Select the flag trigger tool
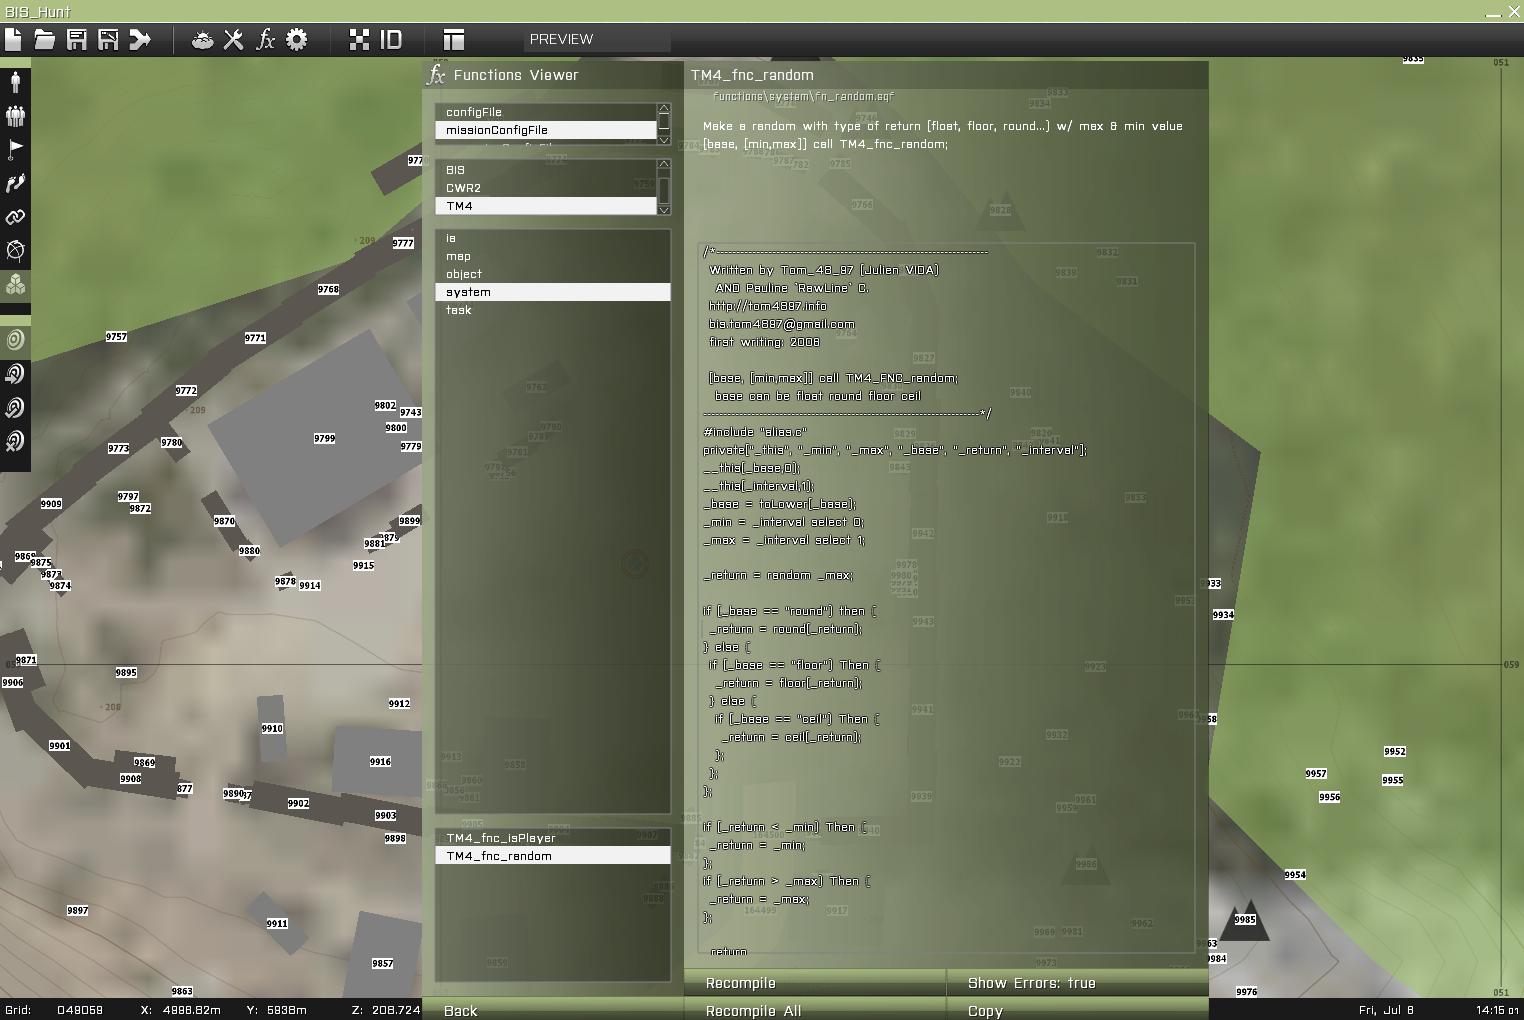 point(15,149)
